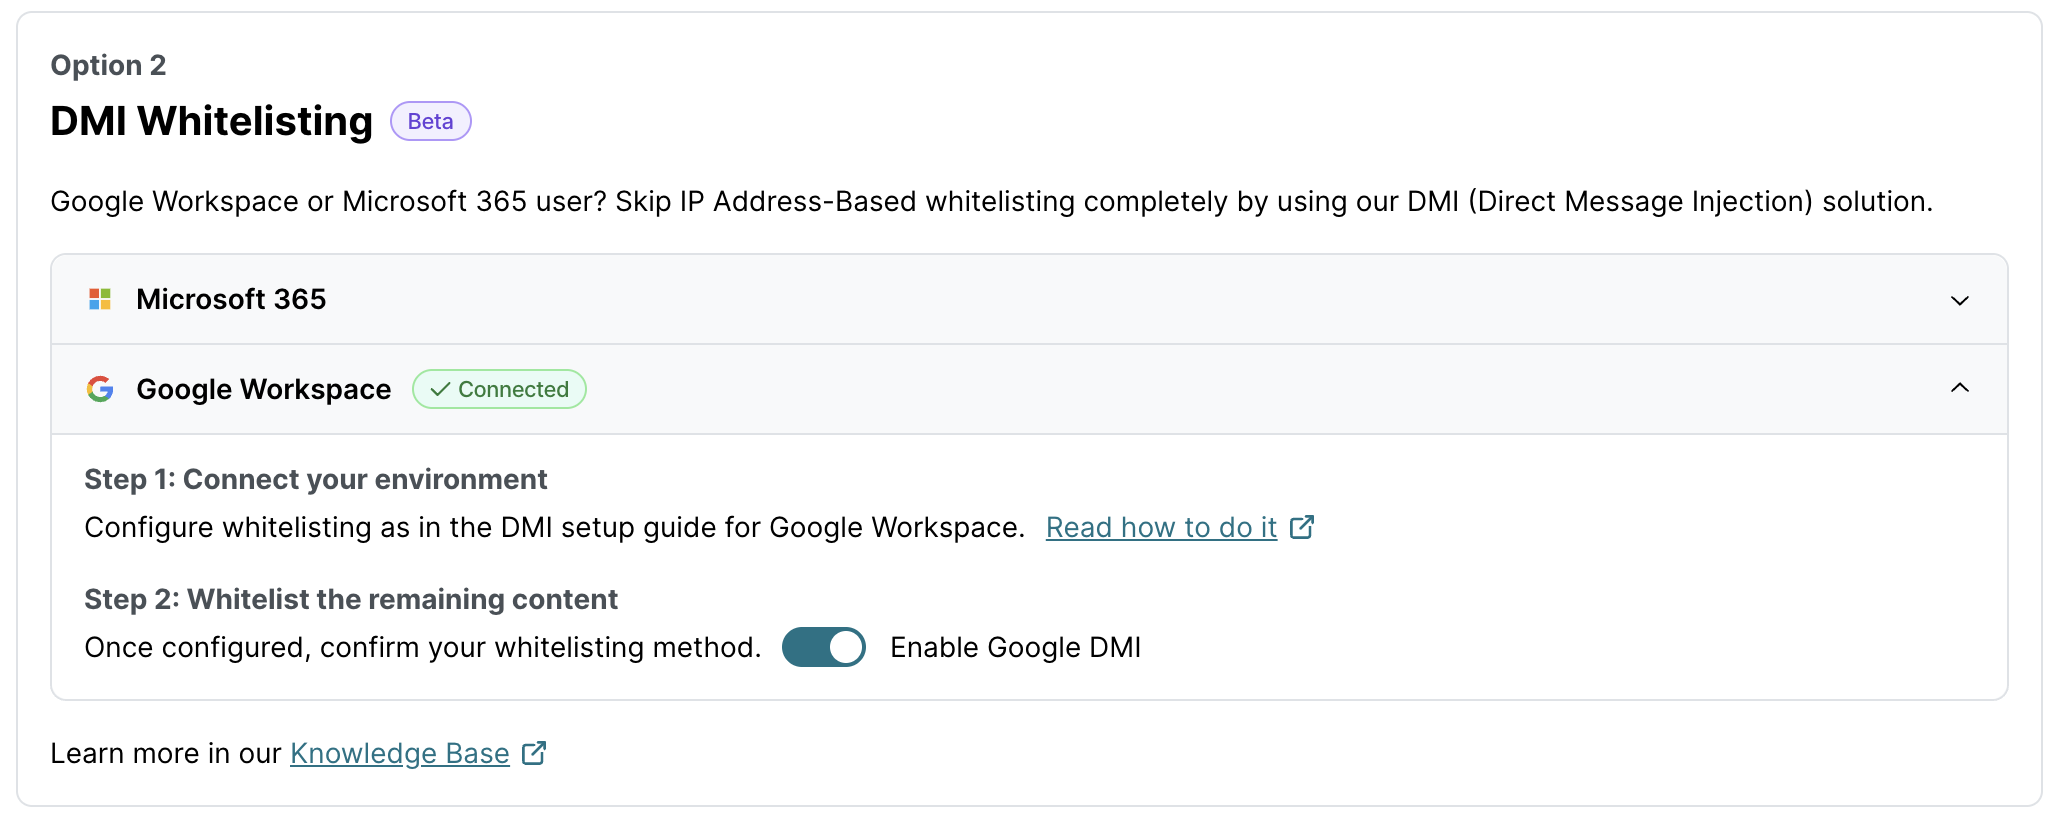
Task: Open the Read how to do it link
Action: tap(1161, 527)
